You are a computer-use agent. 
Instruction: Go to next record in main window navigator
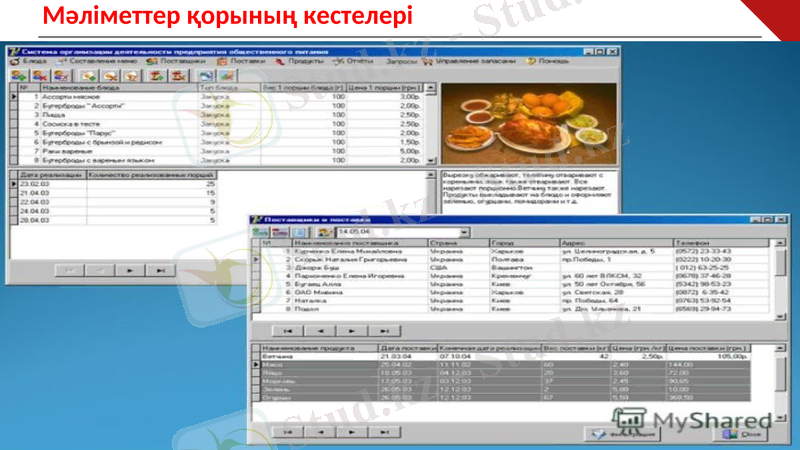click(130, 270)
